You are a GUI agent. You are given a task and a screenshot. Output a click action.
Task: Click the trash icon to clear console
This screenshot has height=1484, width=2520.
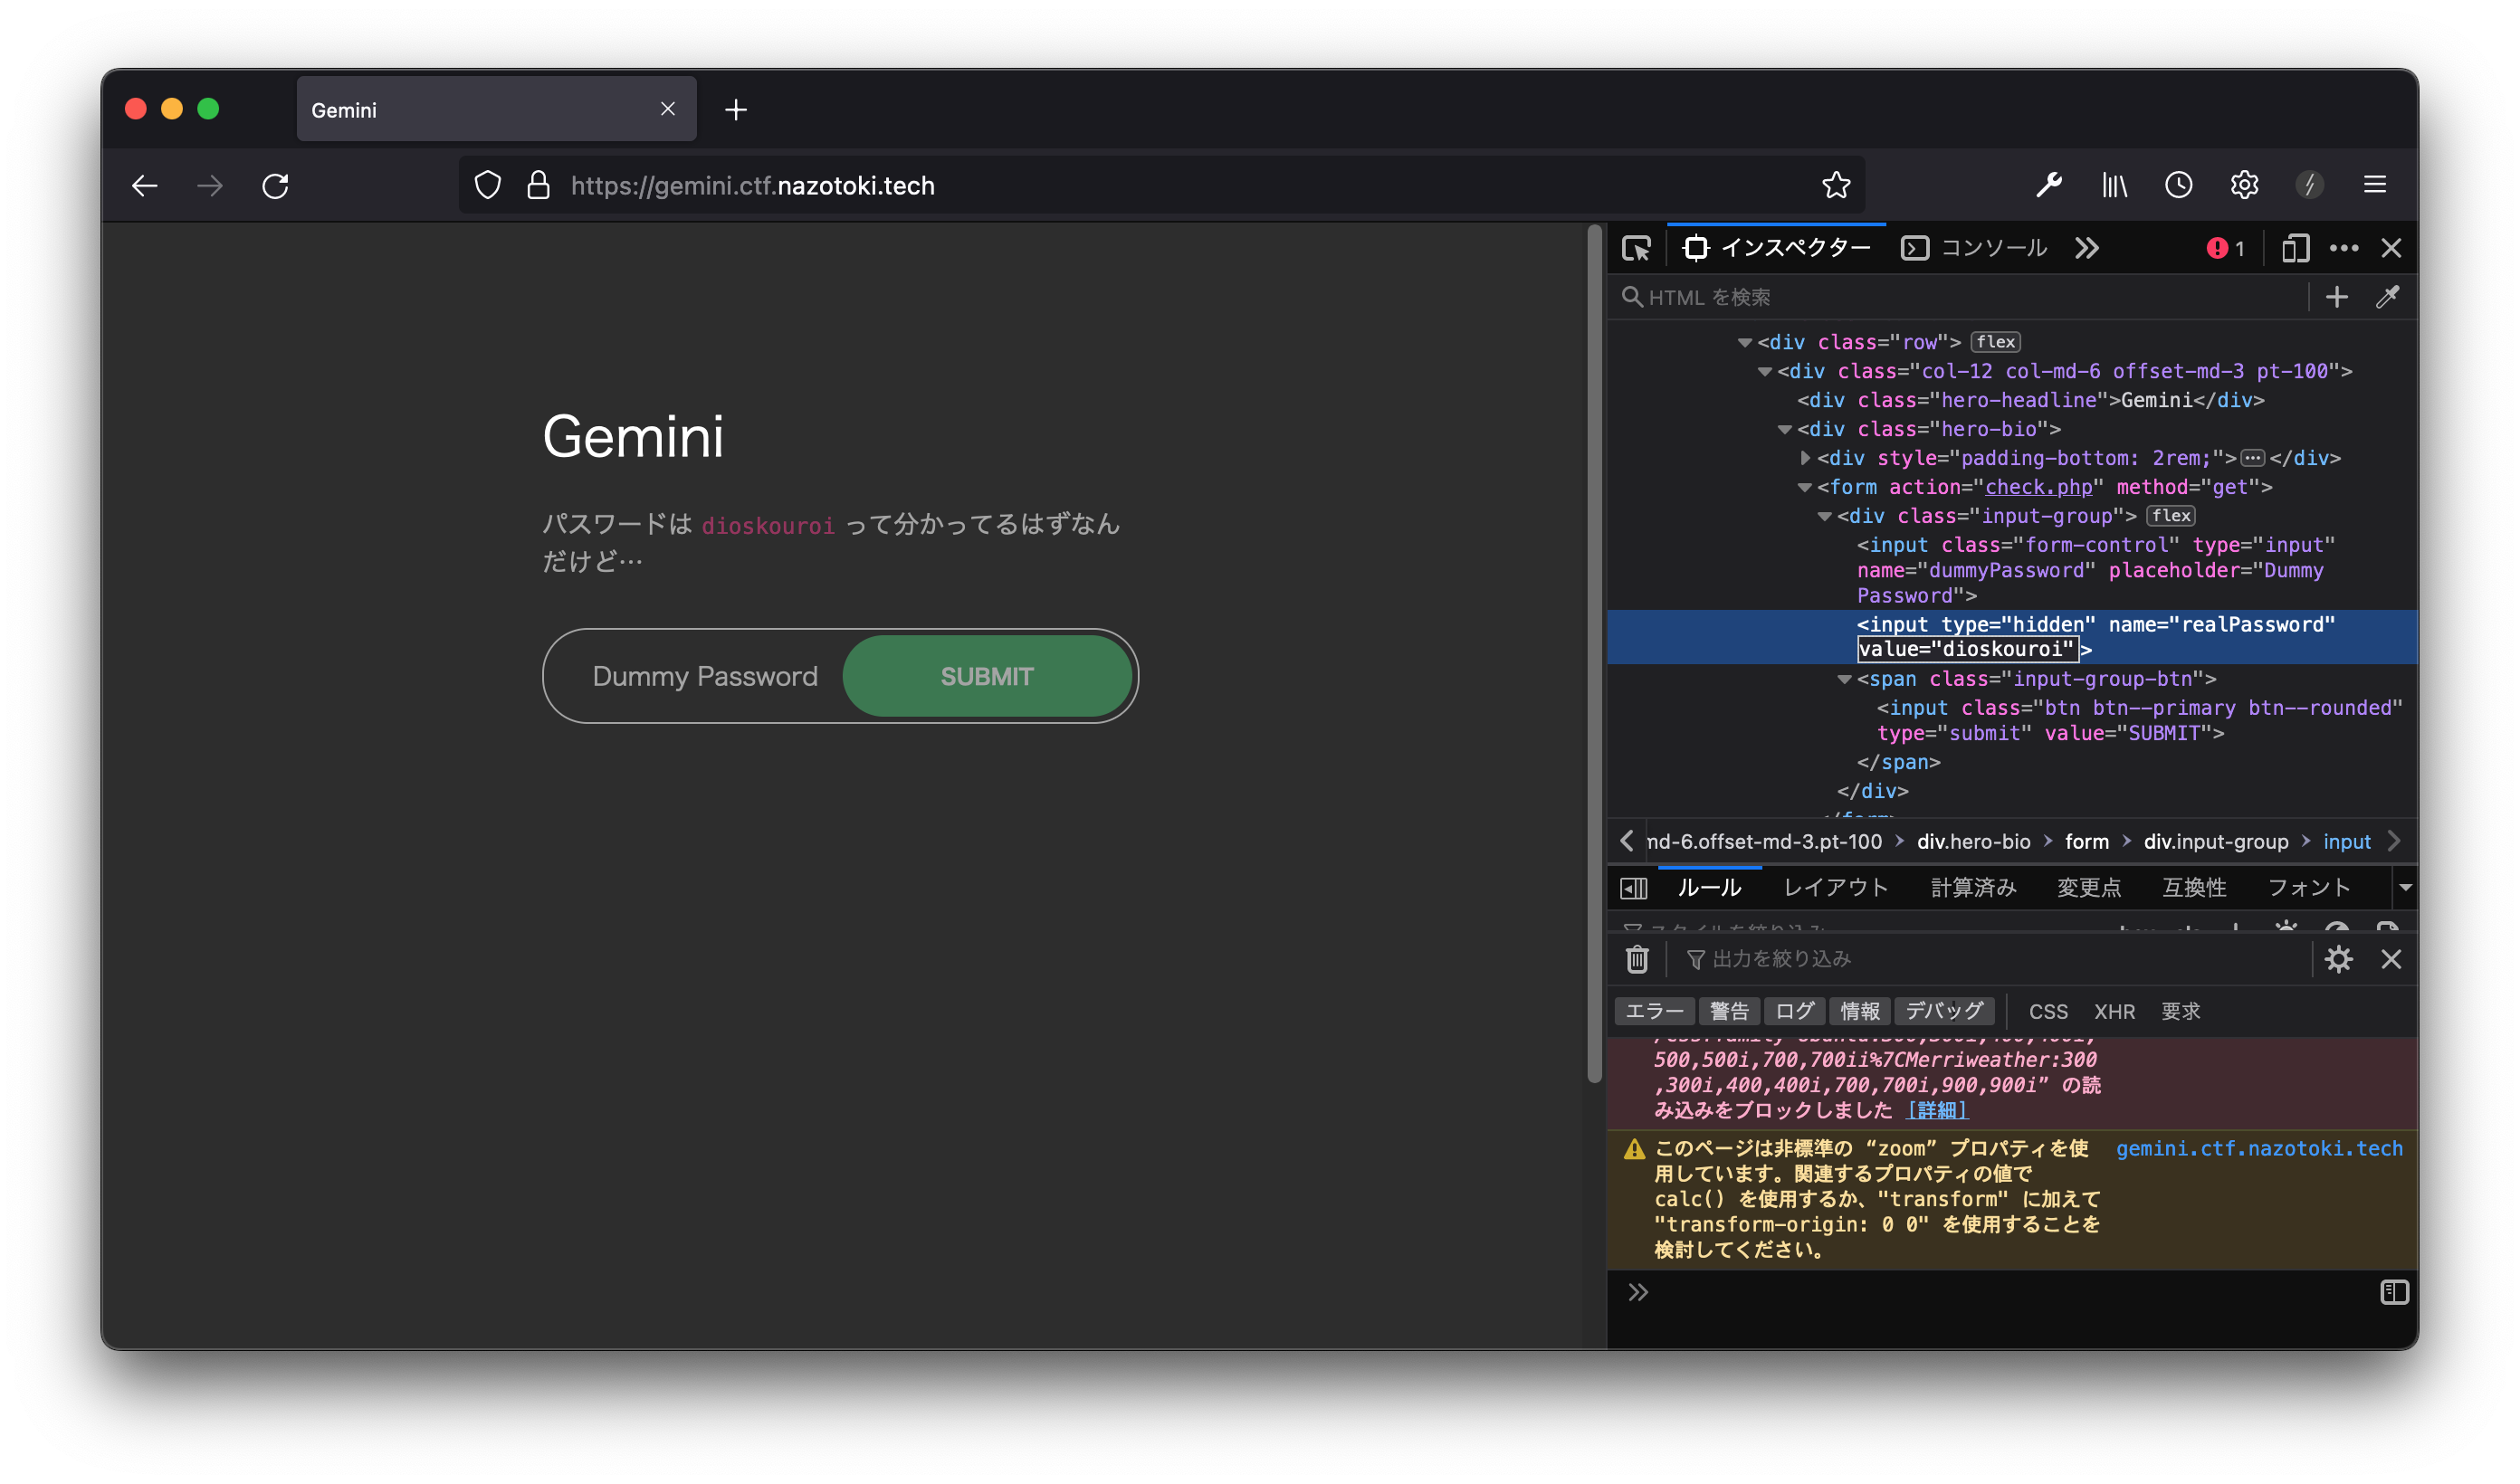[x=1637, y=959]
